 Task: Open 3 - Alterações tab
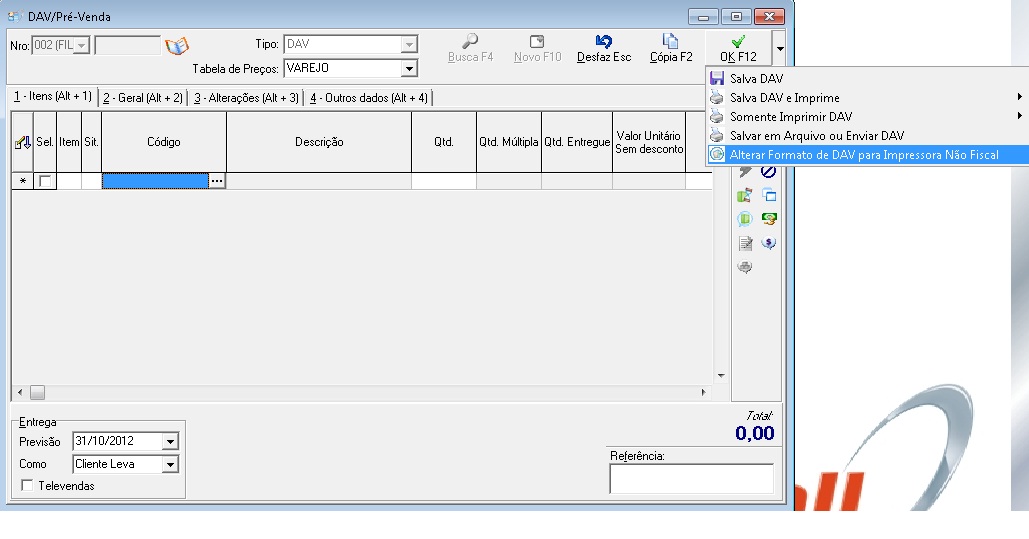(246, 98)
